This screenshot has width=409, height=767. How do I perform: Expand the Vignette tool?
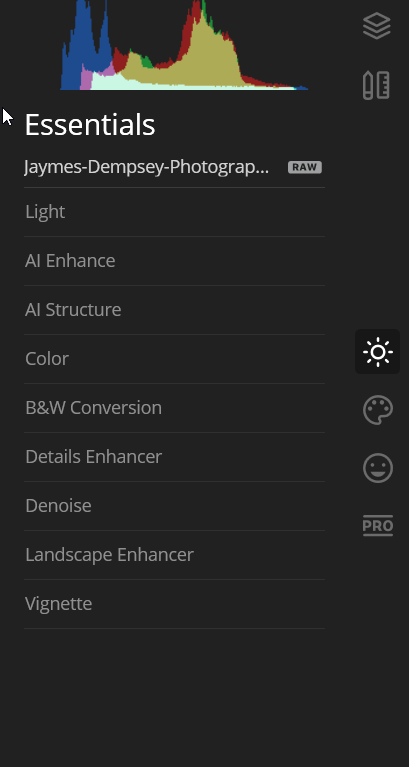pos(175,603)
